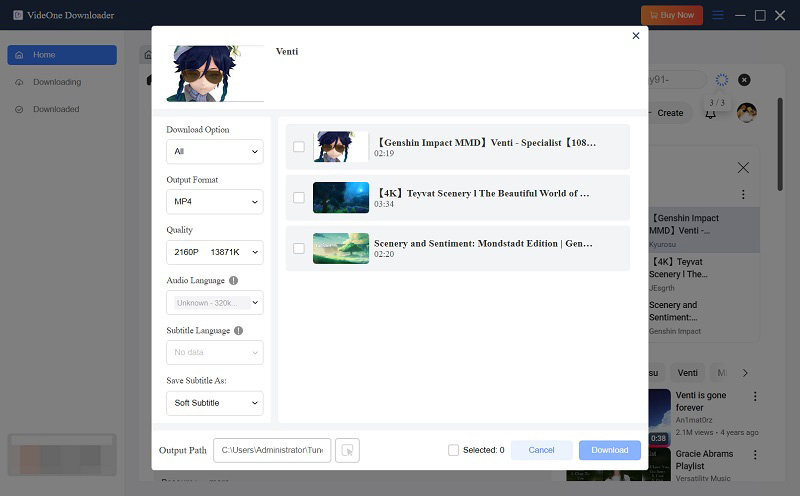Click the Downloading sidebar icon
Image resolution: width=800 pixels, height=496 pixels.
[20, 82]
